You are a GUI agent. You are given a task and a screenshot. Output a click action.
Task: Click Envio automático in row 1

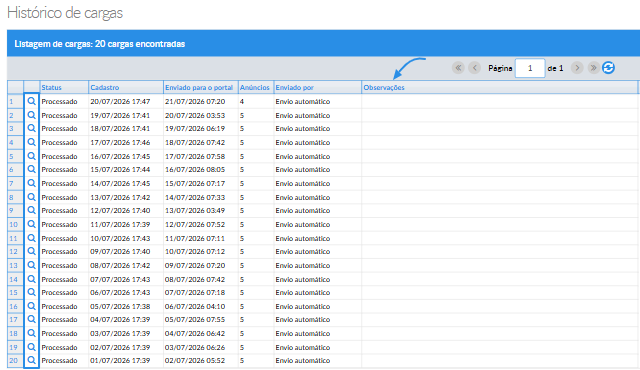tap(303, 101)
